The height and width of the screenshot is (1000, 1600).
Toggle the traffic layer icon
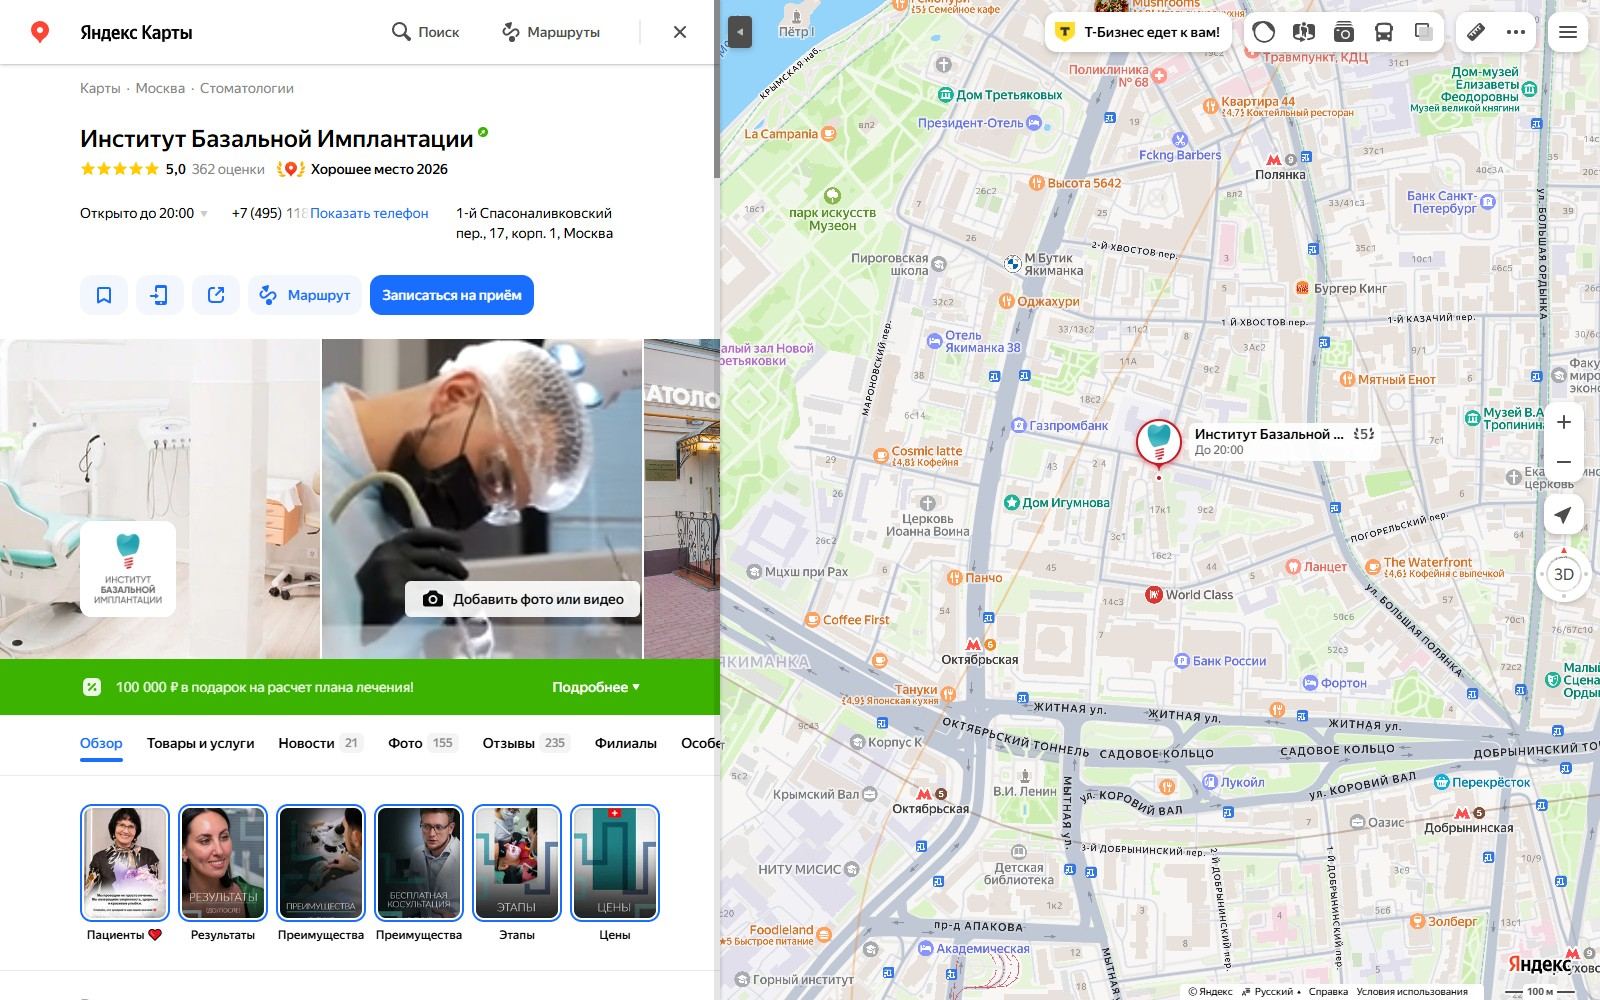point(1264,32)
